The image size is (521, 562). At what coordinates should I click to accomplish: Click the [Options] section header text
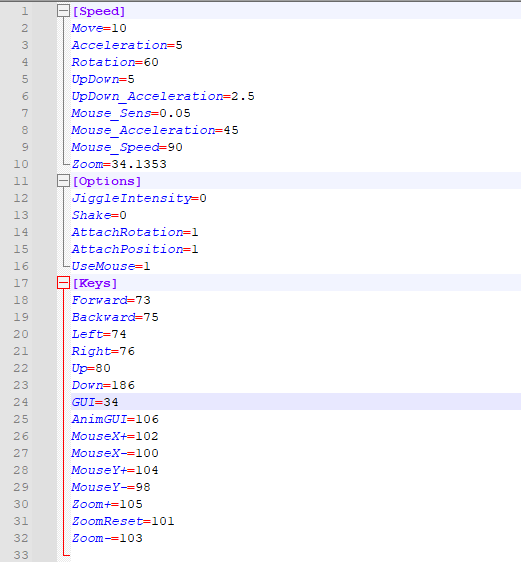click(x=107, y=181)
